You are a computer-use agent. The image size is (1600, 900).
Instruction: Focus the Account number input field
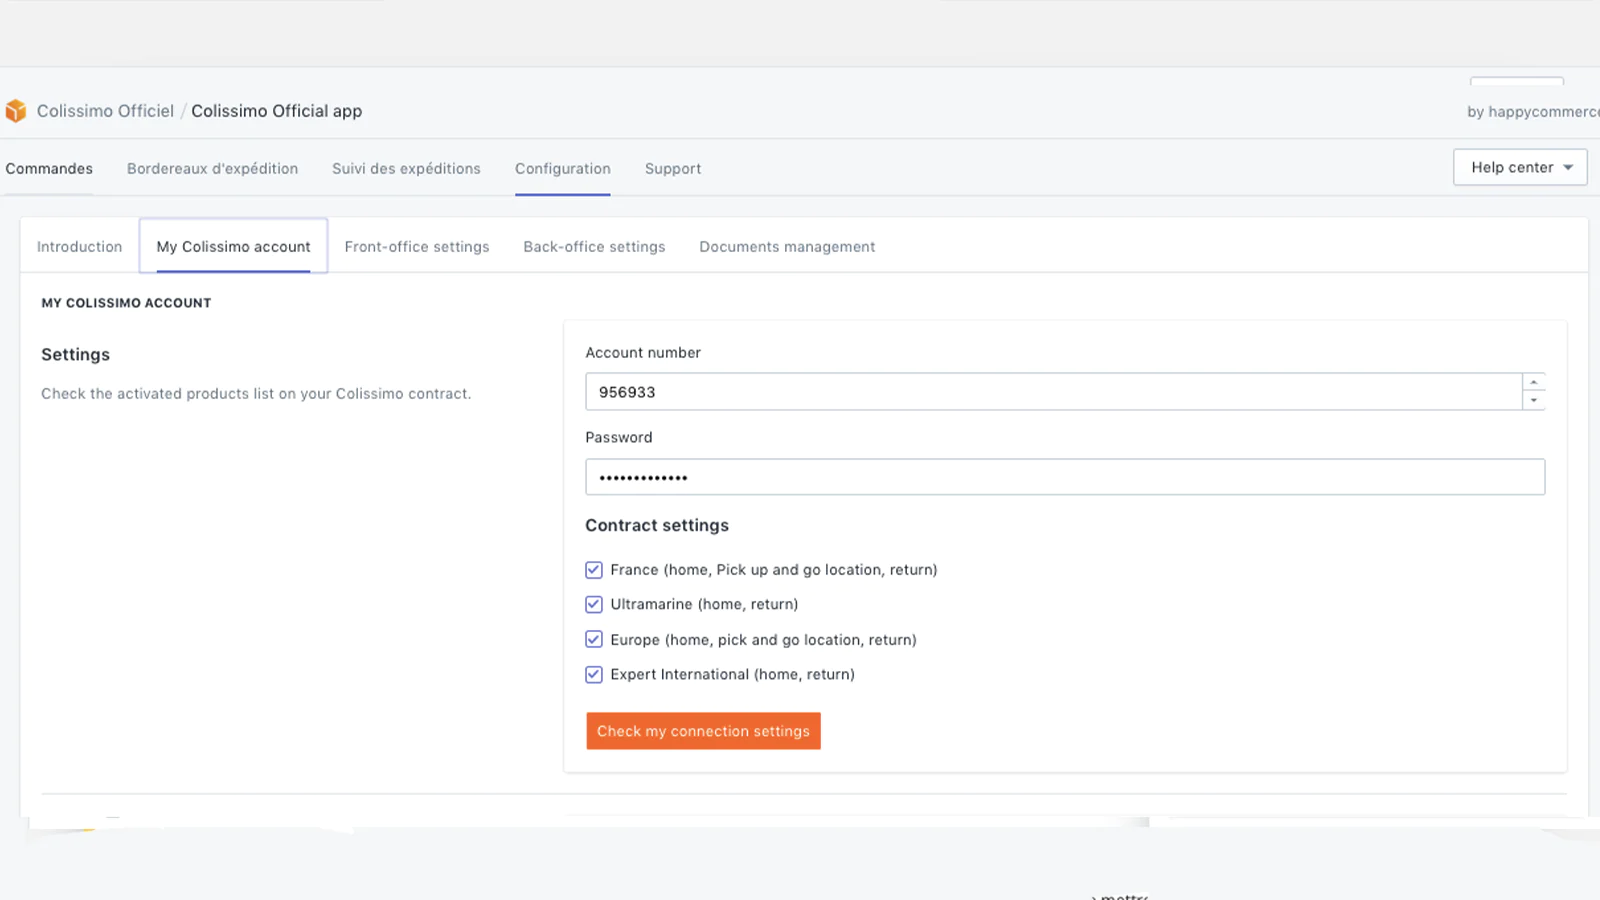(x=1054, y=392)
